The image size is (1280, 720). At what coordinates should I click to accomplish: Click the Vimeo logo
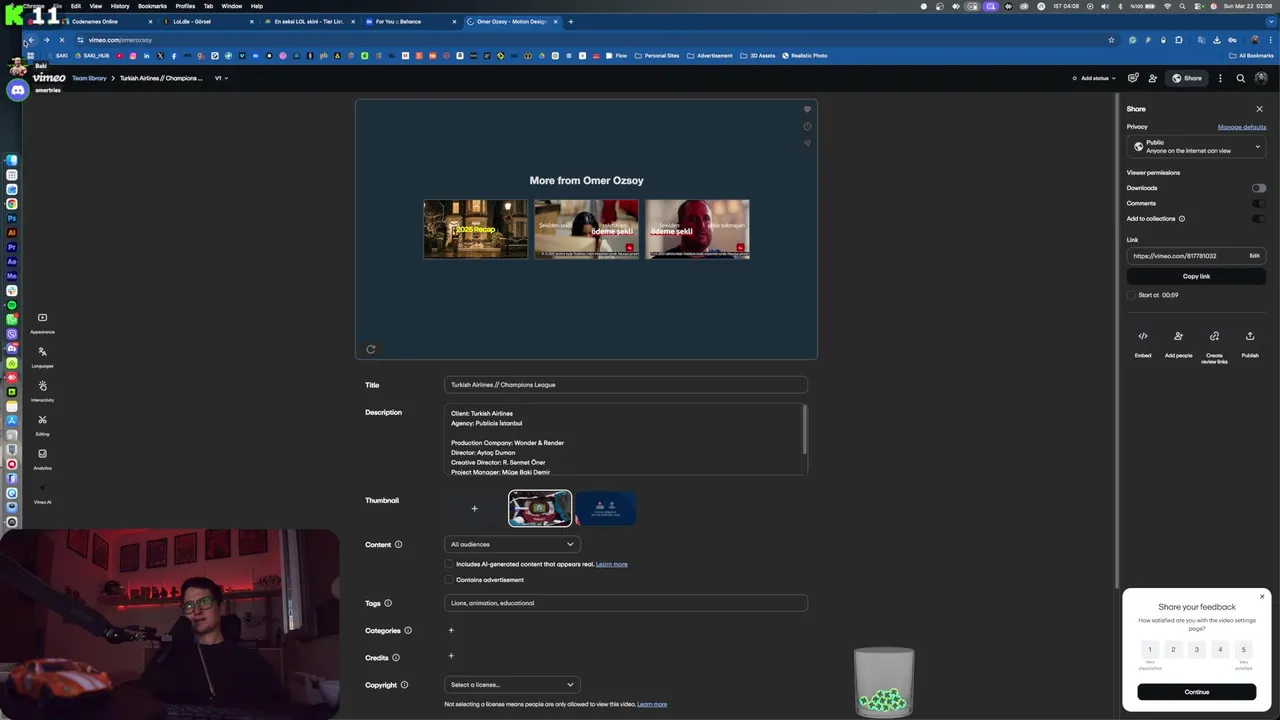tap(49, 78)
